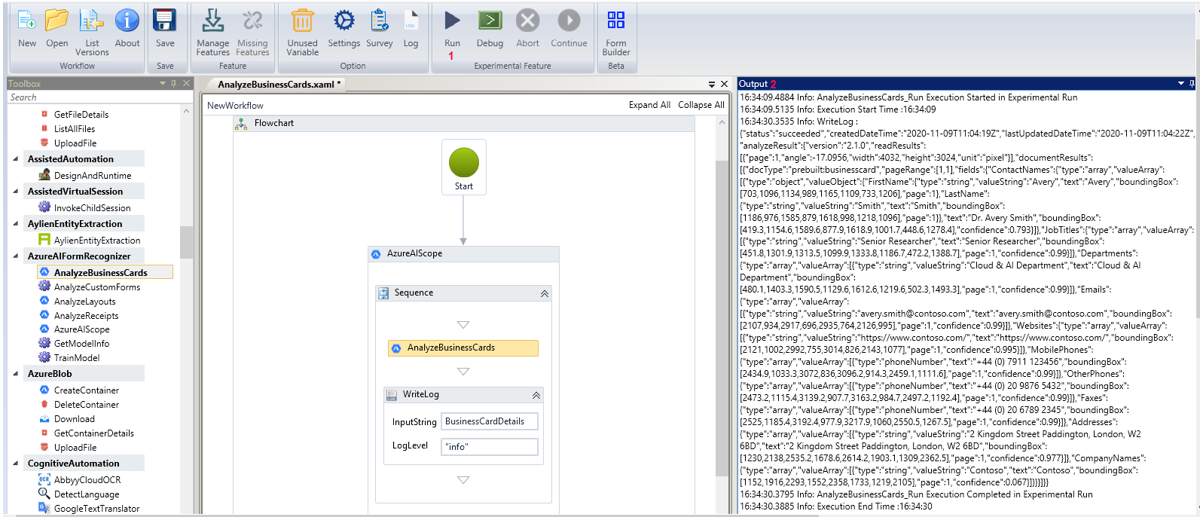The width and height of the screenshot is (1203, 520).
Task: Save the workflow using the Save icon
Action: [165, 22]
